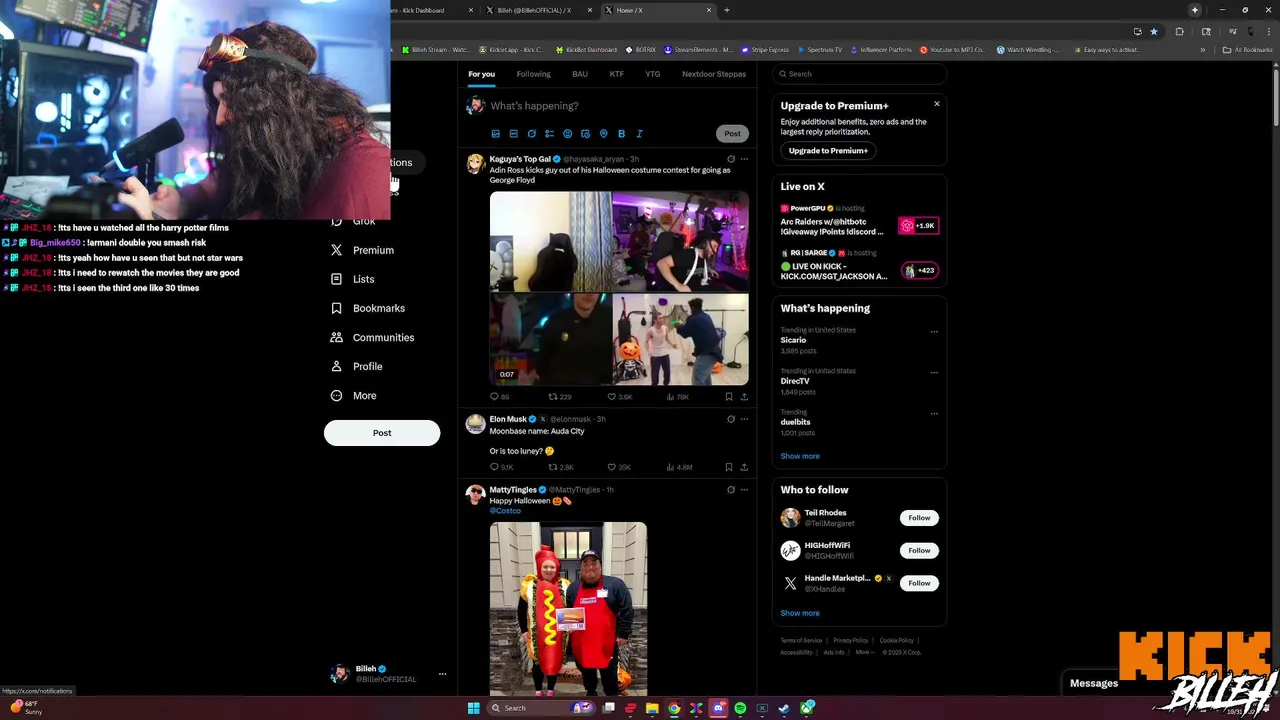Follow Handle Marketplace
The image size is (1280, 720).
919,583
